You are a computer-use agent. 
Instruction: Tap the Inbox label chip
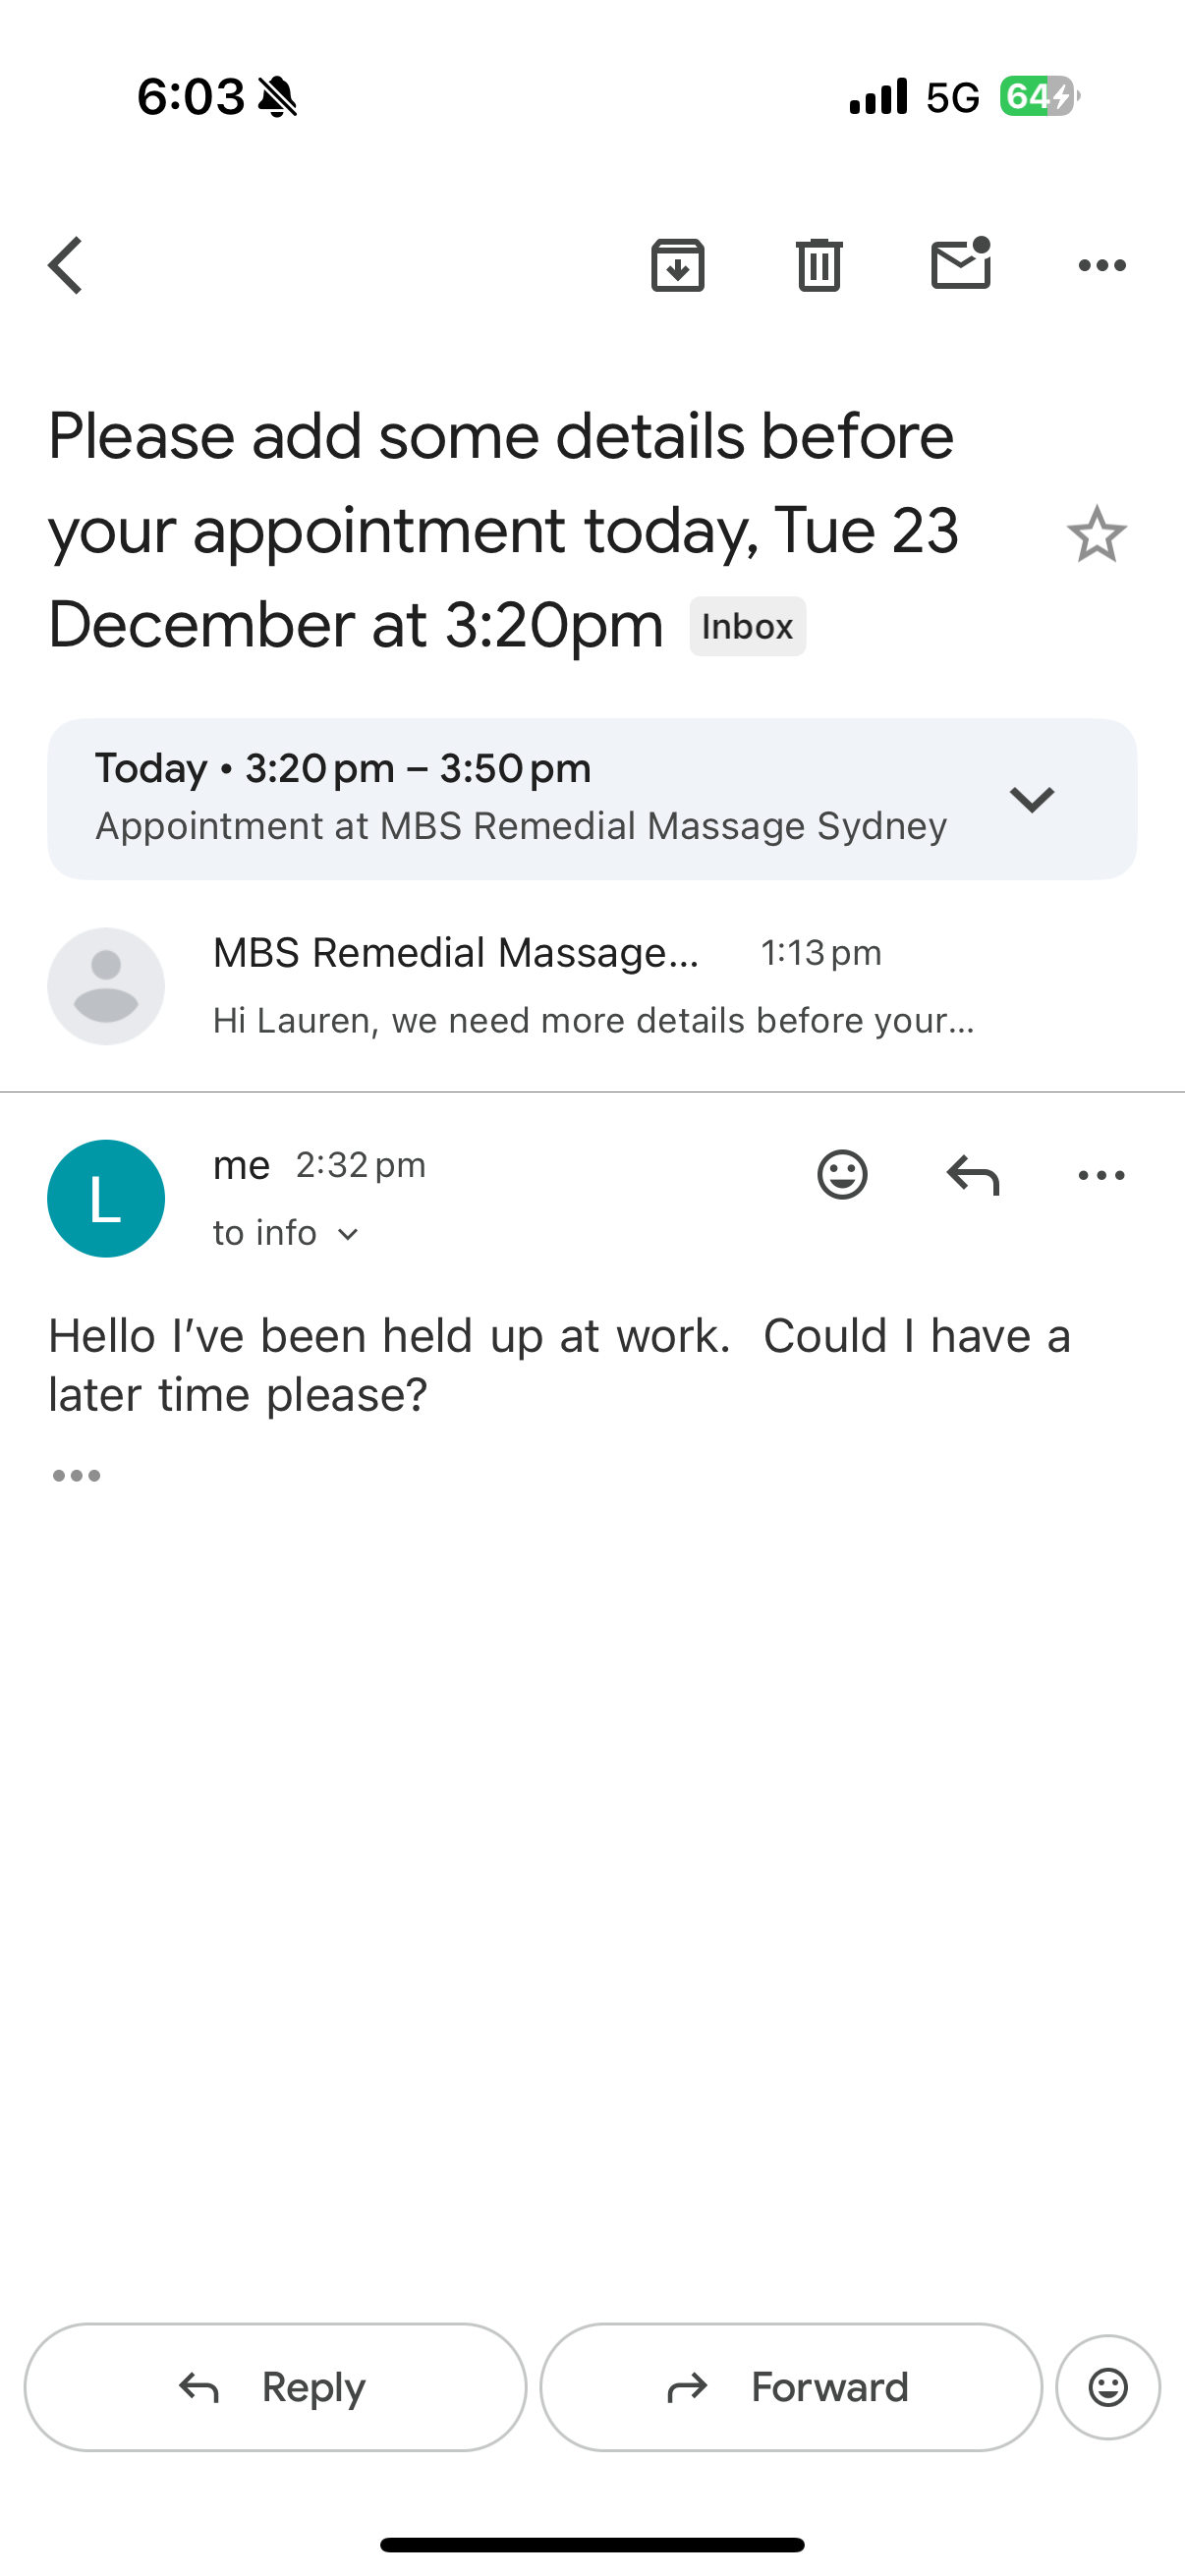(x=747, y=627)
